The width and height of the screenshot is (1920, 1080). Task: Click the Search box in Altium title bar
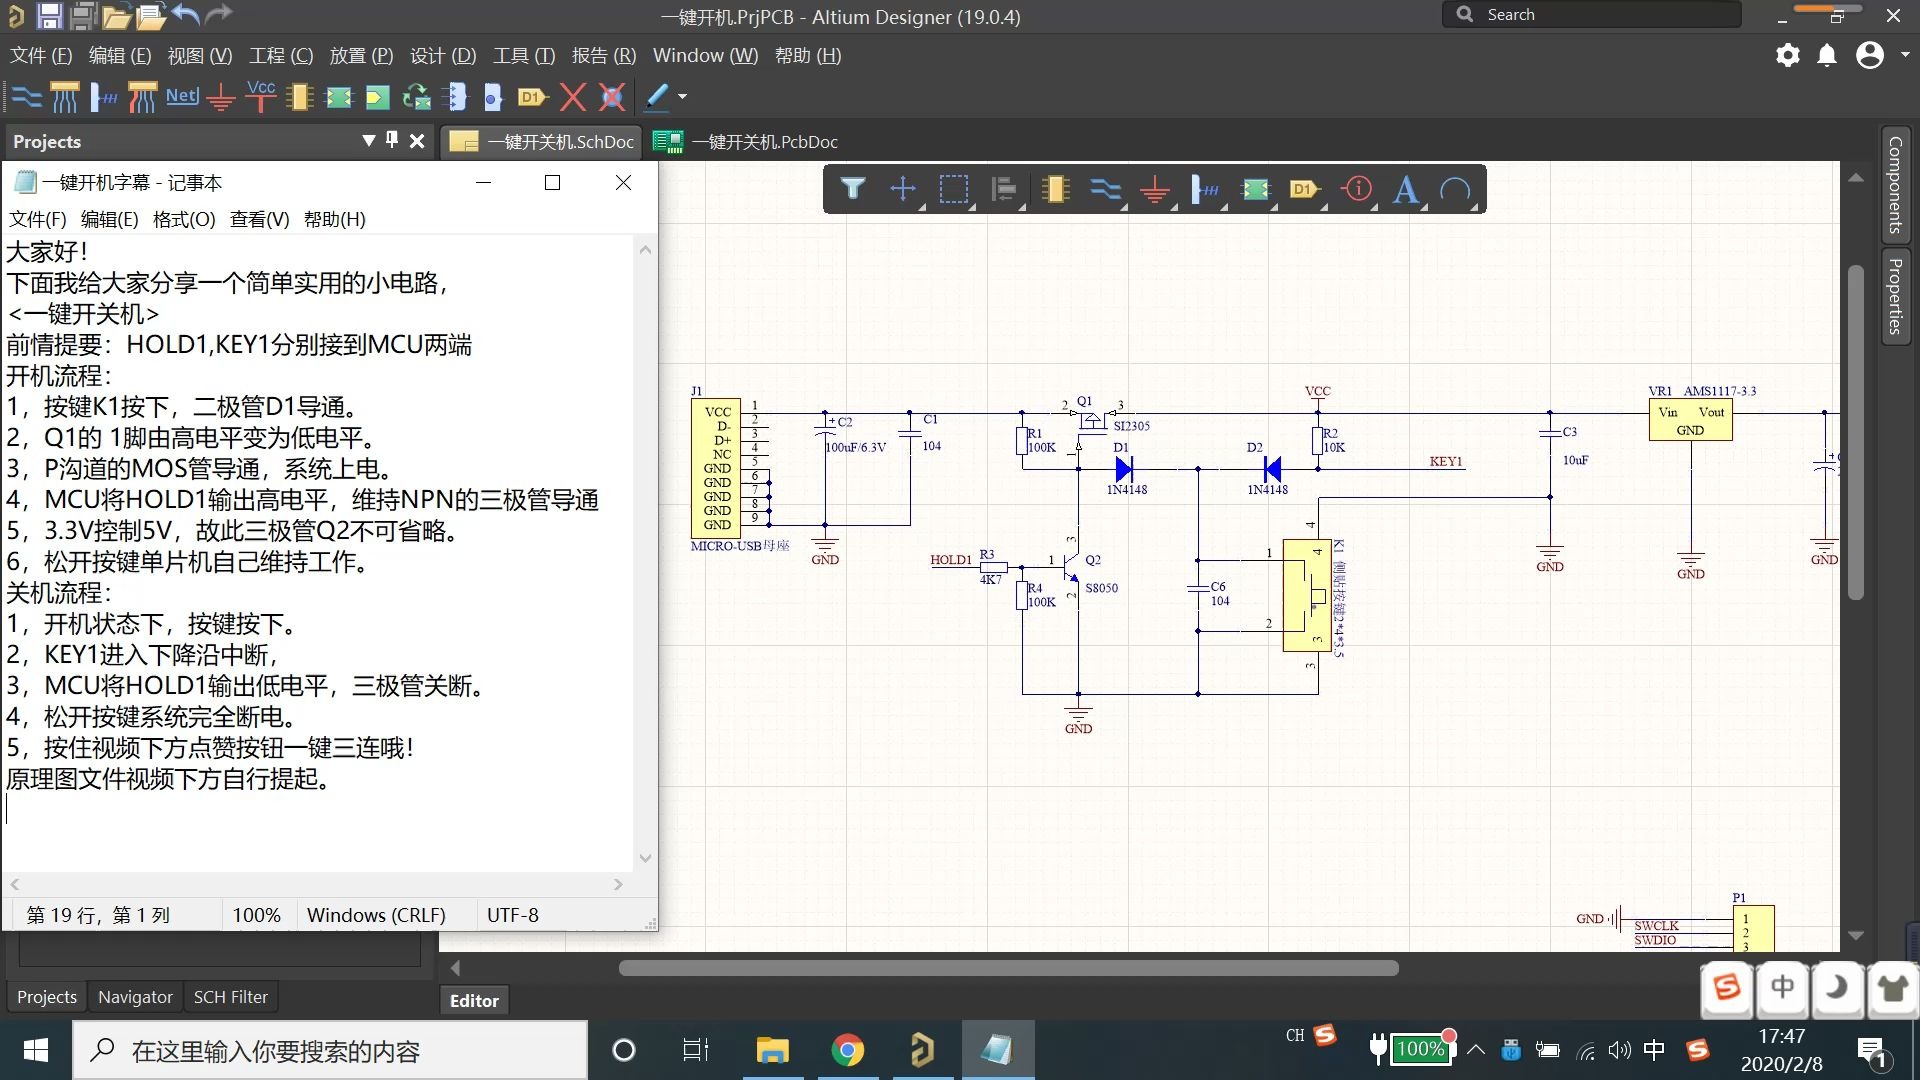[1591, 14]
